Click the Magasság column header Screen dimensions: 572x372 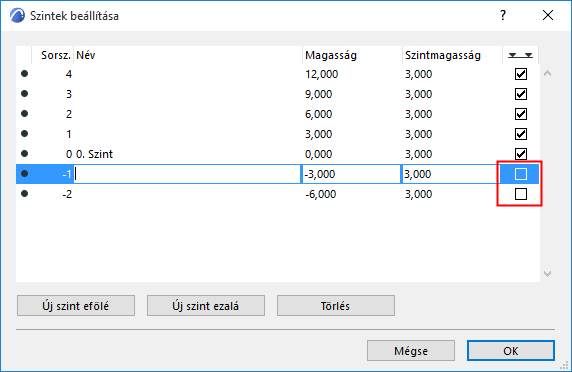331,55
